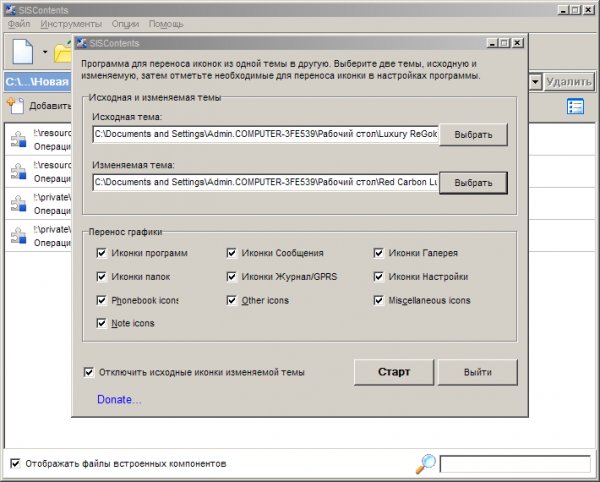Click the Удалить button in main window
This screenshot has width=600, height=482.
[x=569, y=81]
